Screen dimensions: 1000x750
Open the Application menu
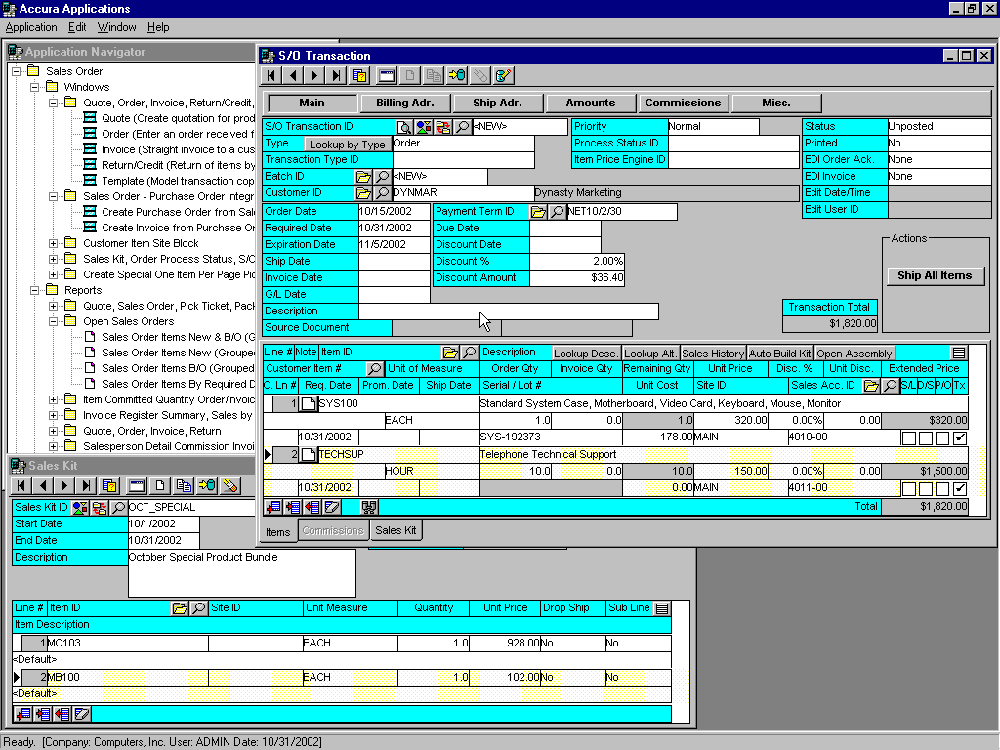(x=31, y=27)
